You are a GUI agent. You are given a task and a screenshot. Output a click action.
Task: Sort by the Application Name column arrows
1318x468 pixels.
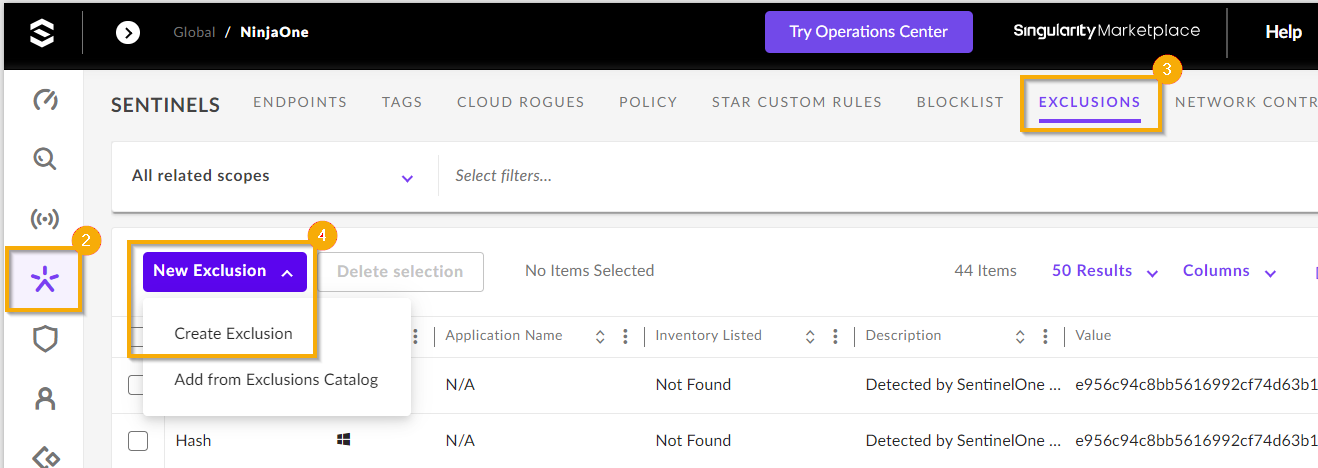pos(600,337)
